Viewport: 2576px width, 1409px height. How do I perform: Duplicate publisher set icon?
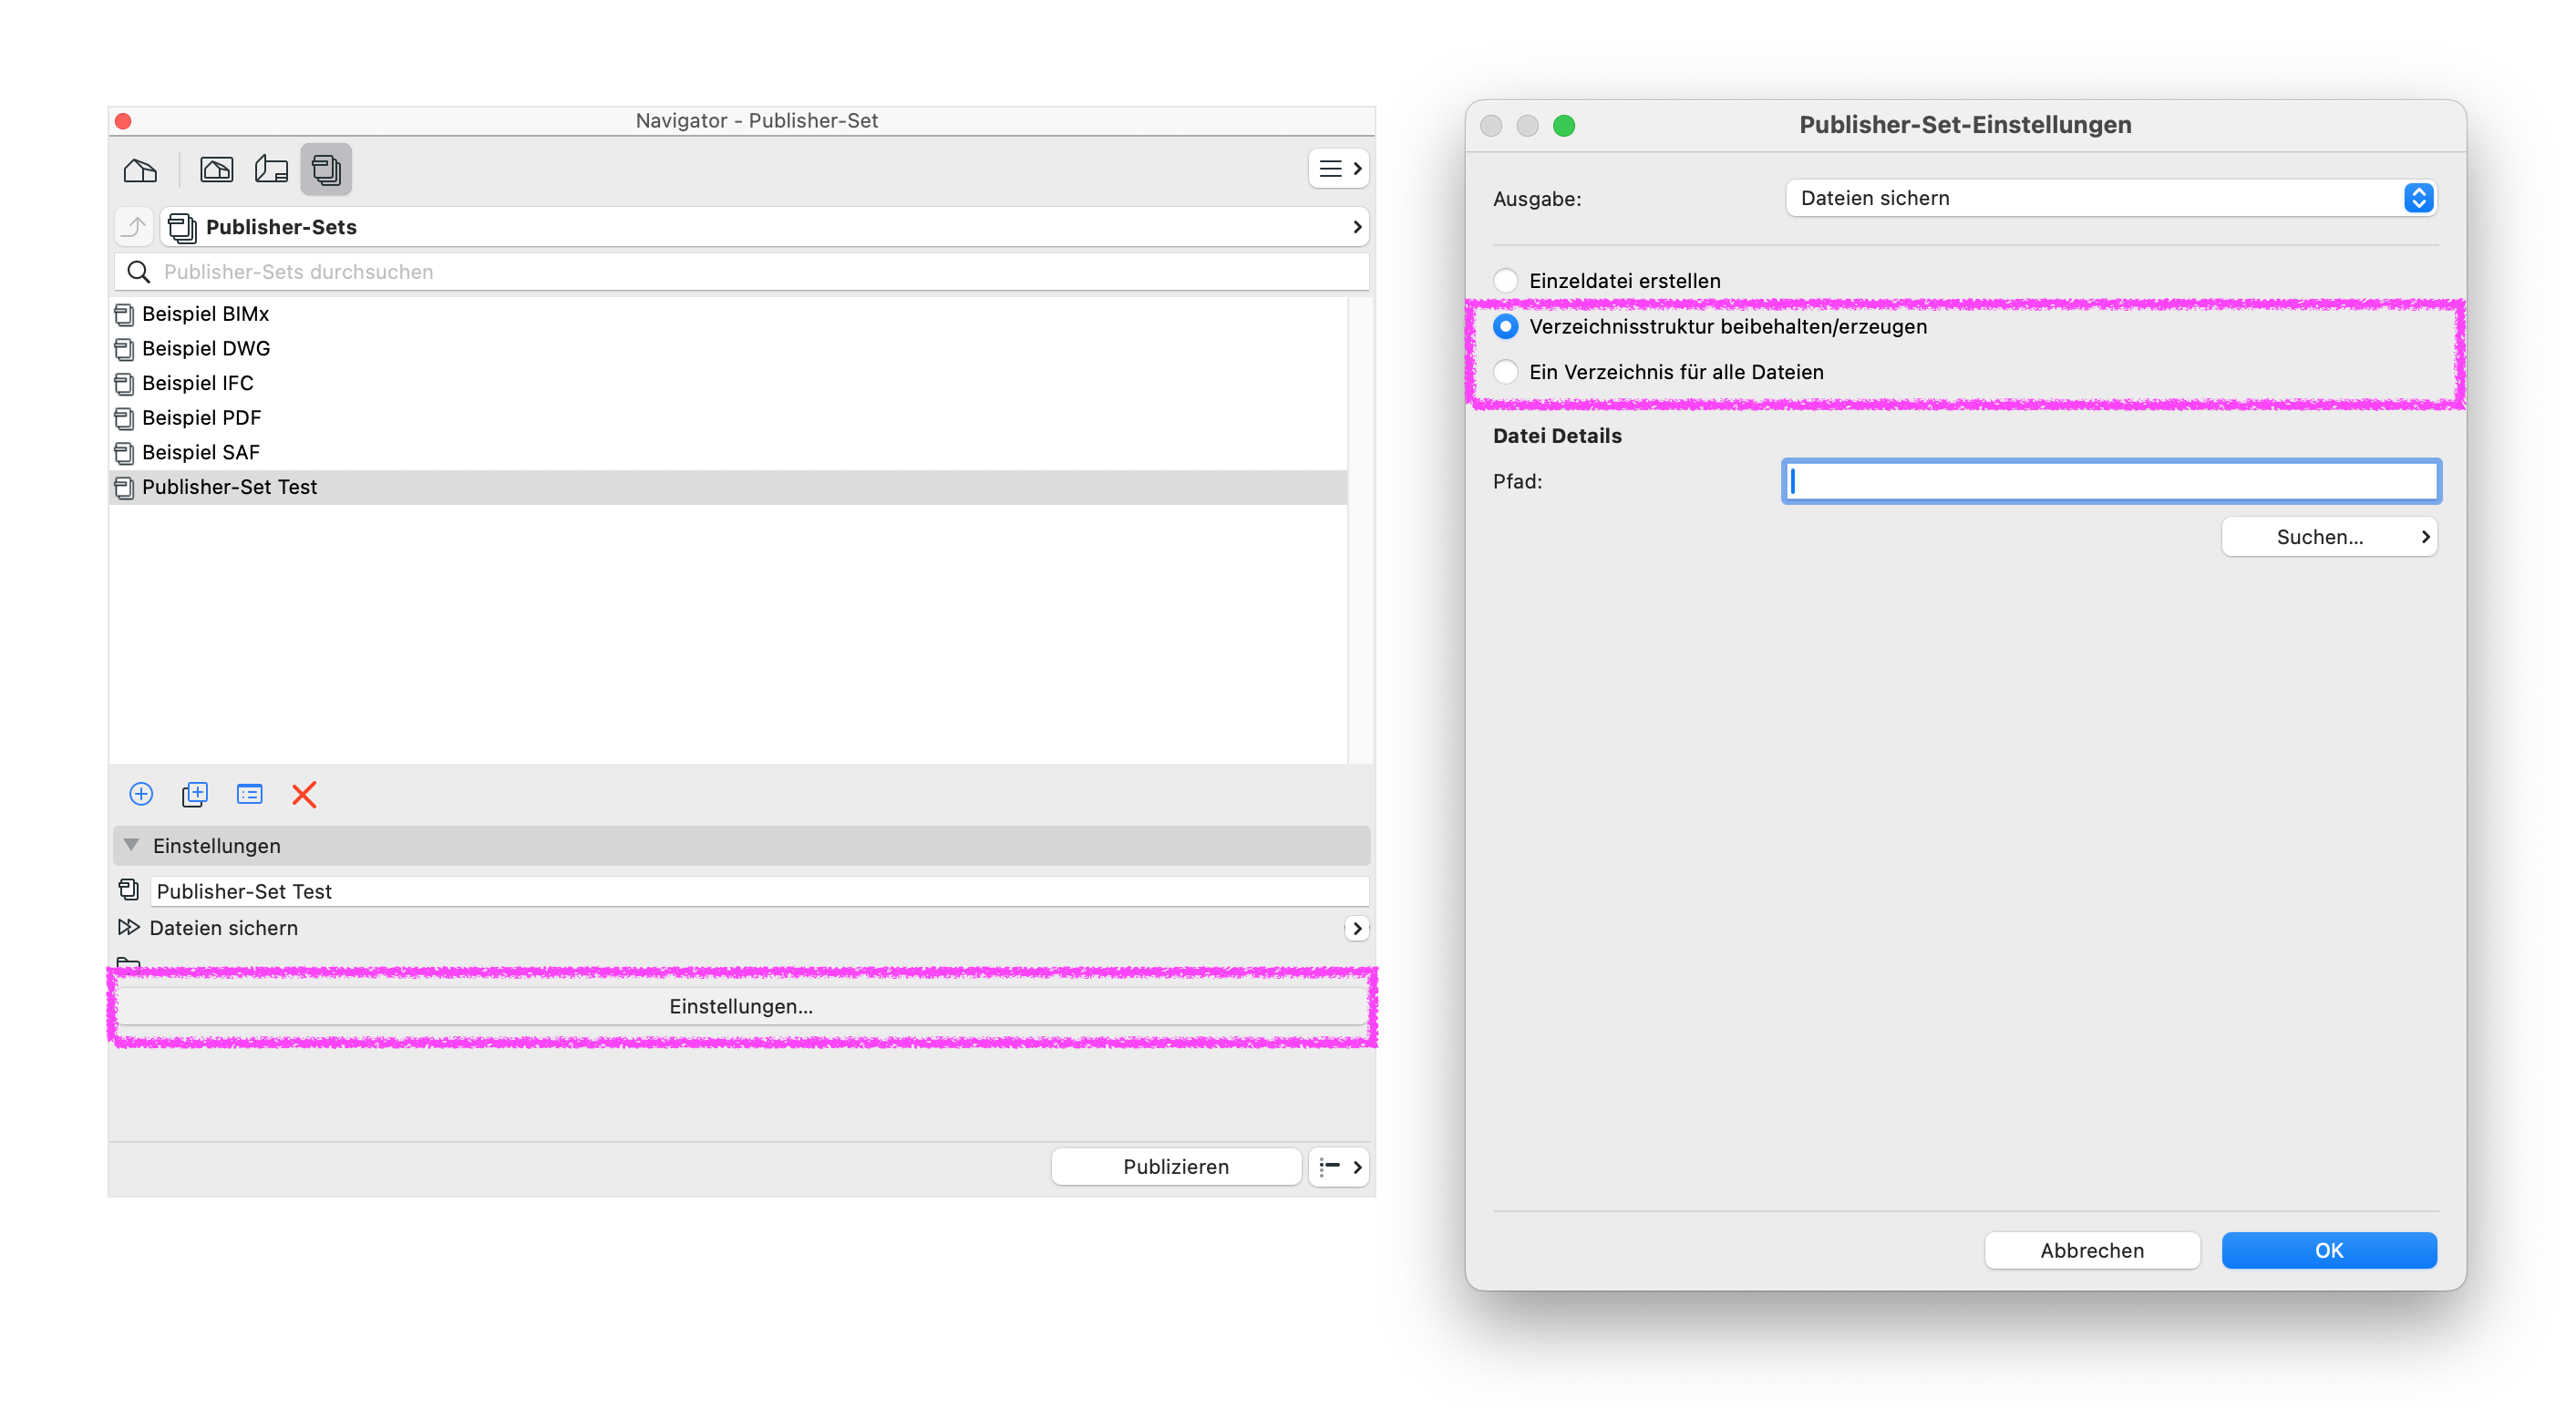[195, 794]
